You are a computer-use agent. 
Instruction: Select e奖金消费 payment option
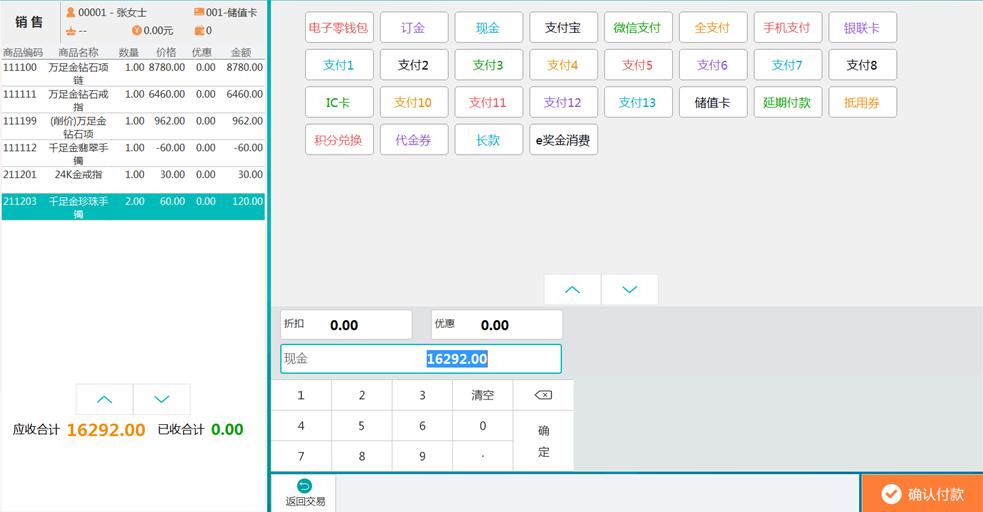tap(563, 139)
